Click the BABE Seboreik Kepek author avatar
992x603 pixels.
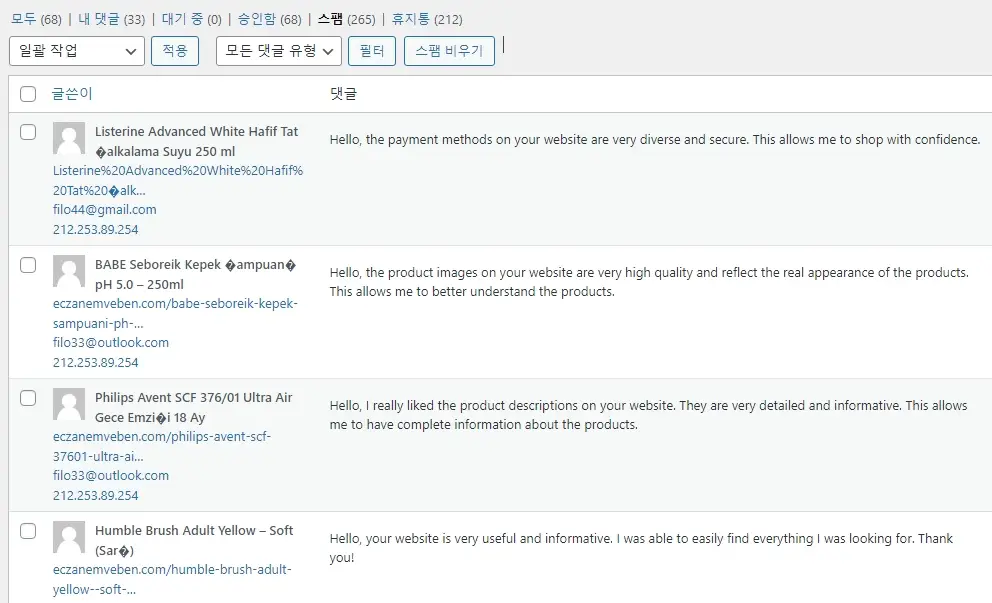(69, 271)
